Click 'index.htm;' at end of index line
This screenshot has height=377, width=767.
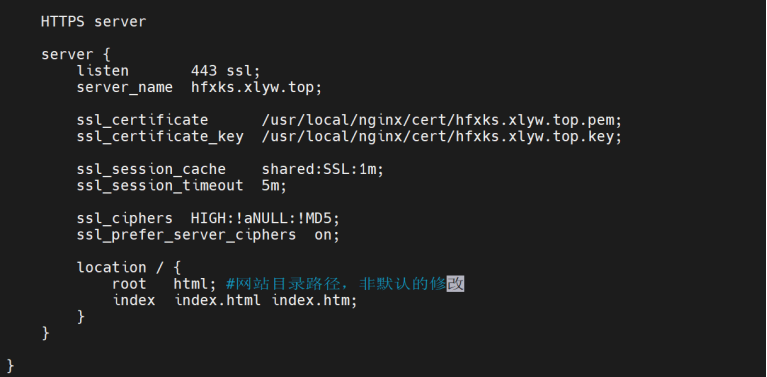[315, 300]
